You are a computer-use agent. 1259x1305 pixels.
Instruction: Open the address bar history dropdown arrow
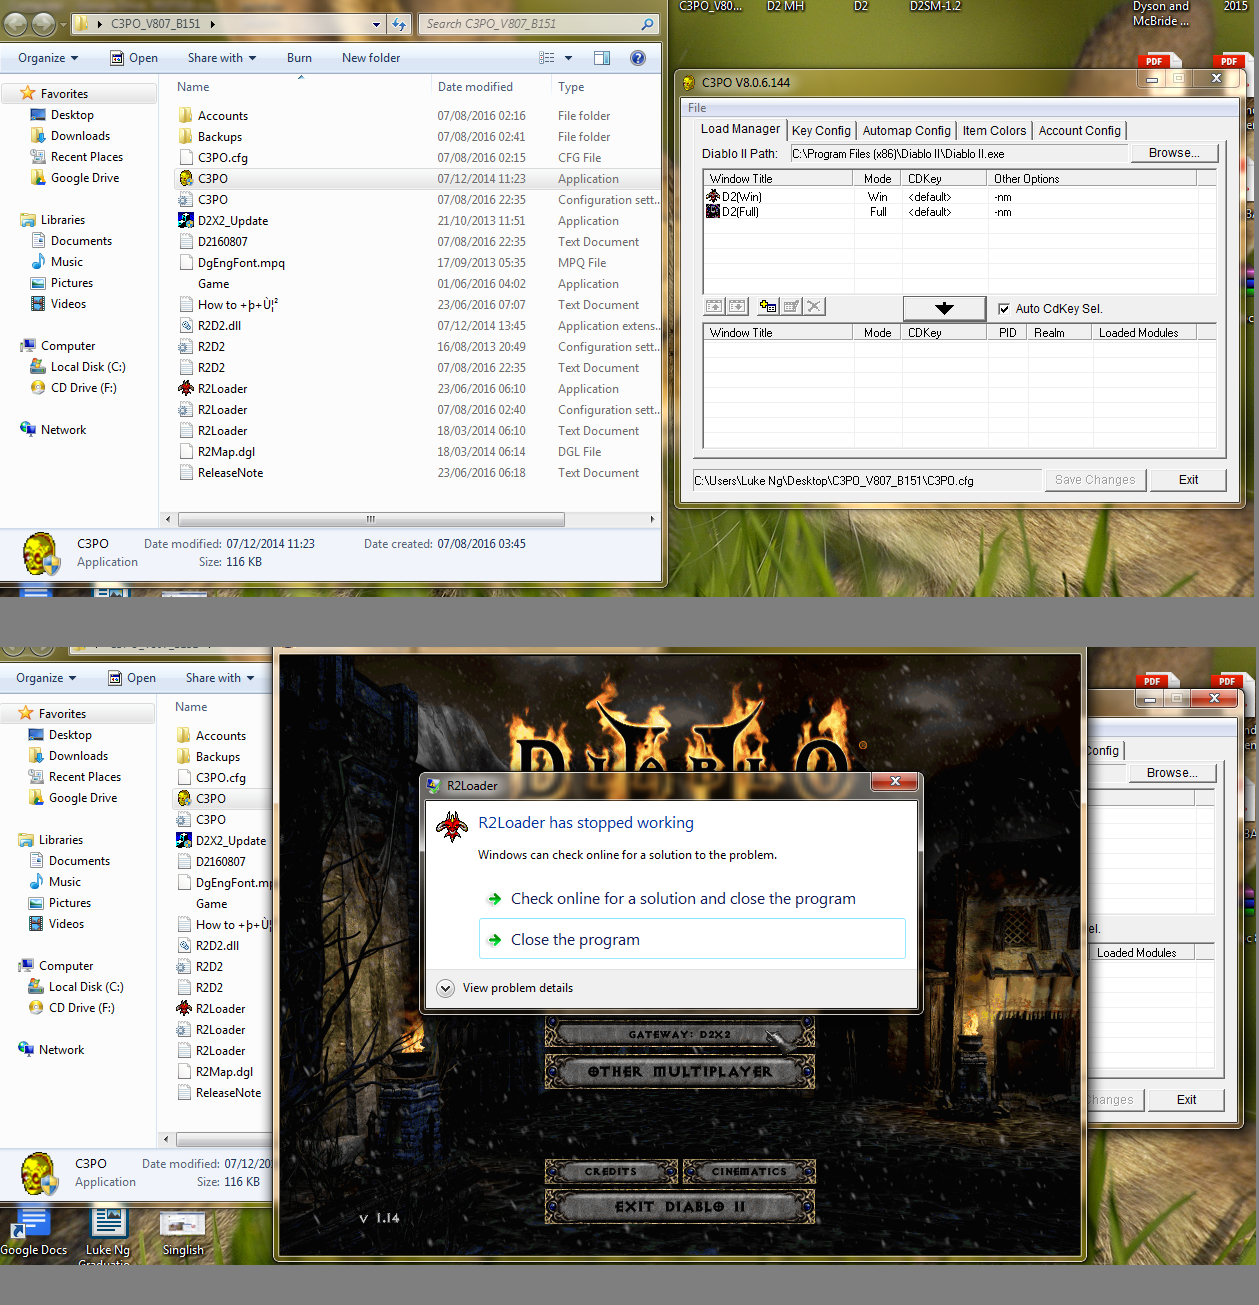coord(376,24)
